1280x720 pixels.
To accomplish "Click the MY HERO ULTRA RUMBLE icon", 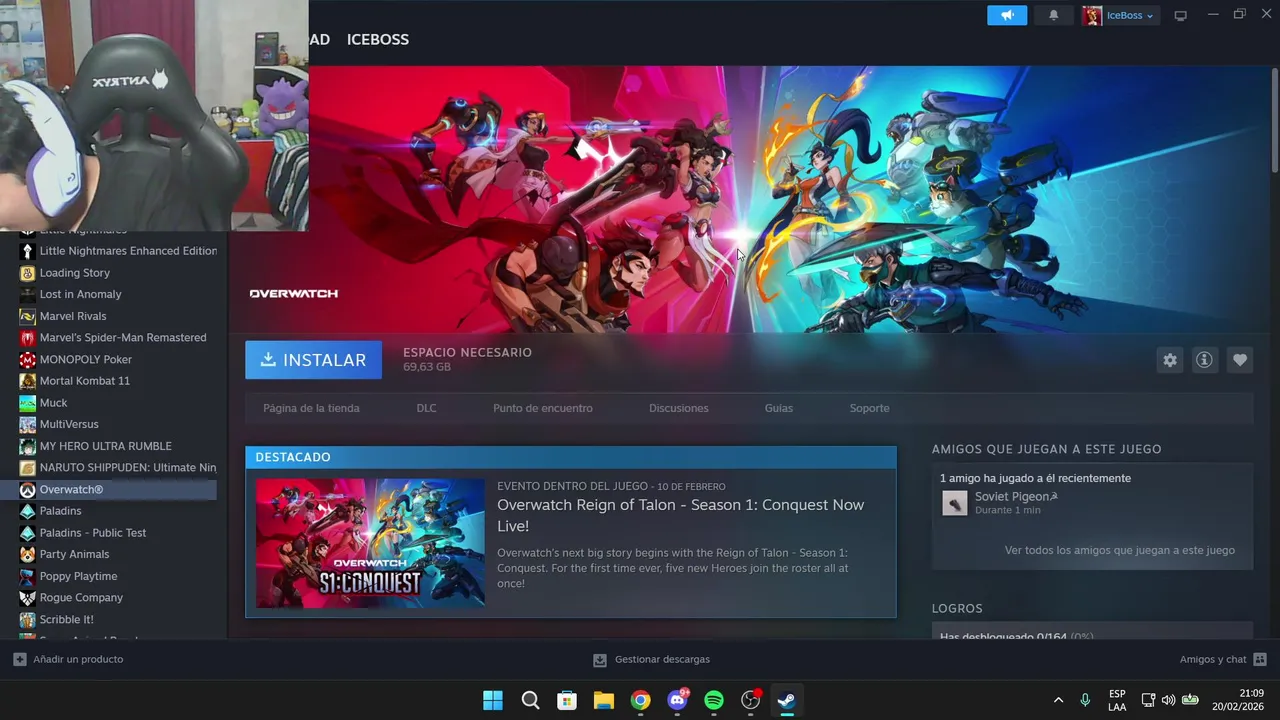I will 28,446.
